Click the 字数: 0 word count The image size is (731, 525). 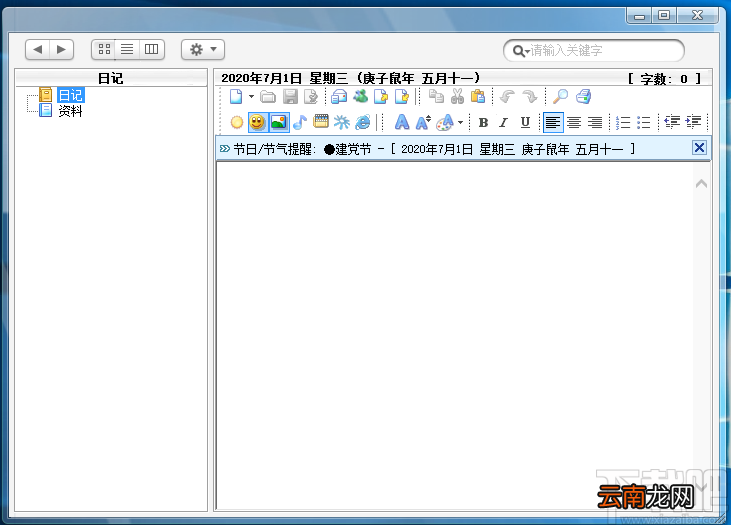tap(664, 78)
